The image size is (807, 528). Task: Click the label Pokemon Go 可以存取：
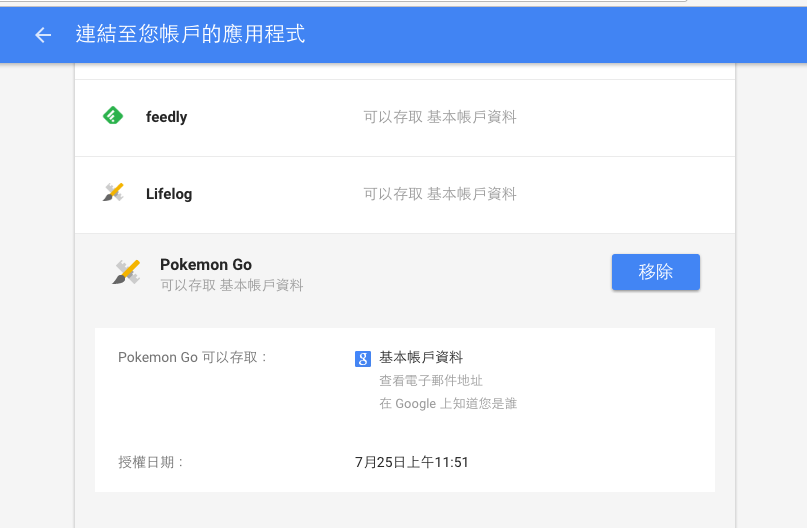(x=192, y=357)
